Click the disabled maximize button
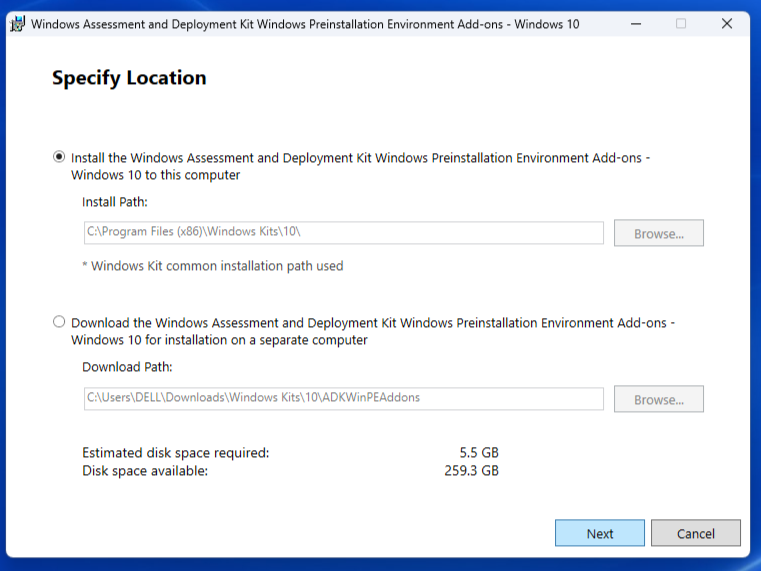 681,24
